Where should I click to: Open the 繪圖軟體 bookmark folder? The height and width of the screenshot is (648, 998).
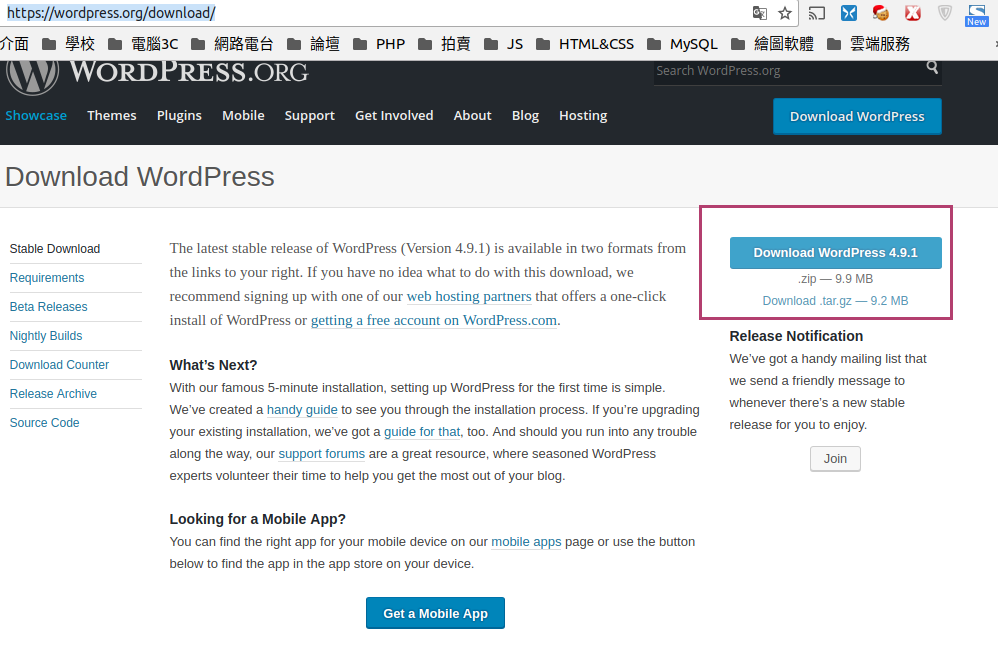772,44
